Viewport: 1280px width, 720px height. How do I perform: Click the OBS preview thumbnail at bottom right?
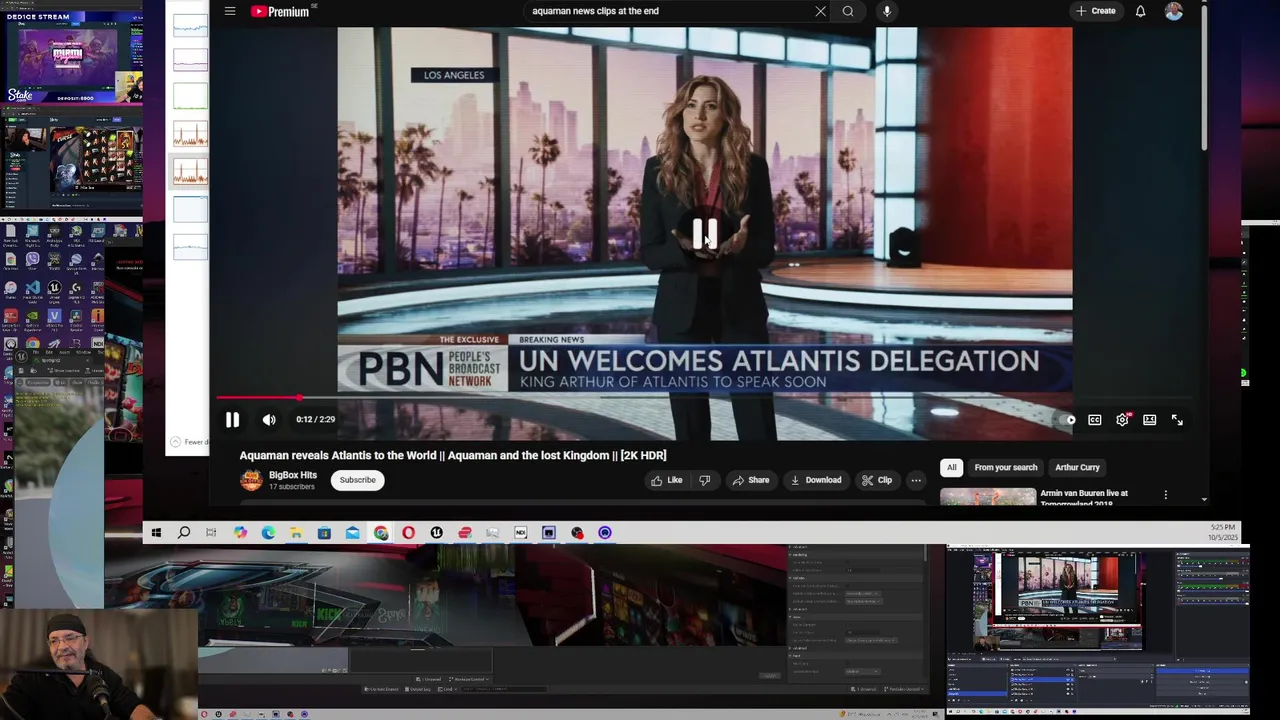point(1098,630)
